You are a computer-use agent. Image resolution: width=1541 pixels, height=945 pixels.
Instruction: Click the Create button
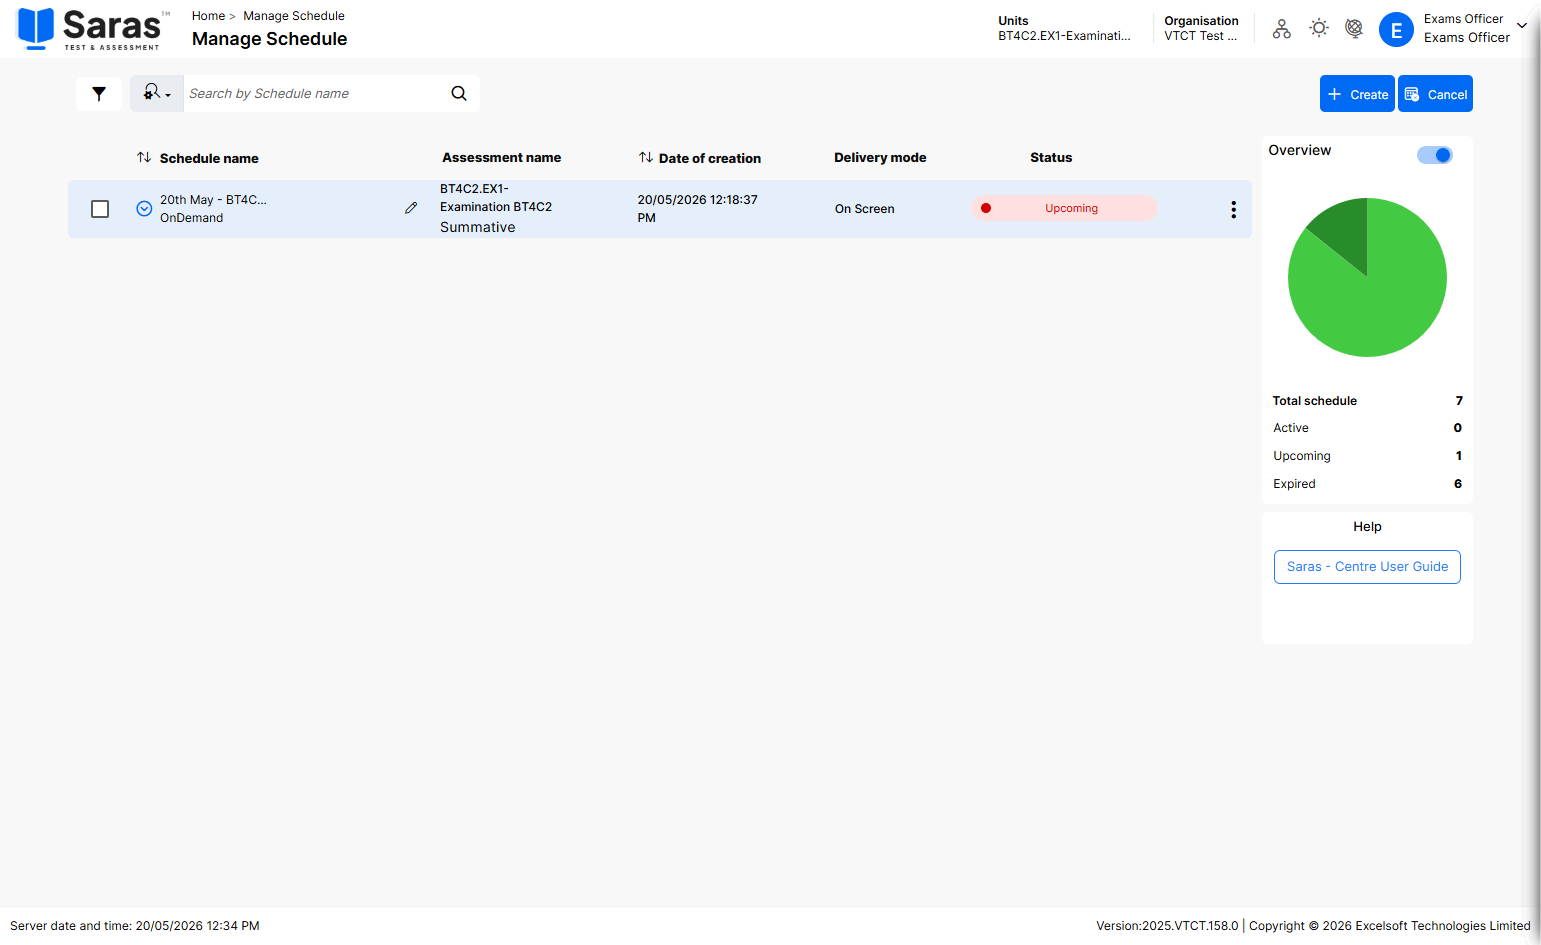pos(1357,94)
